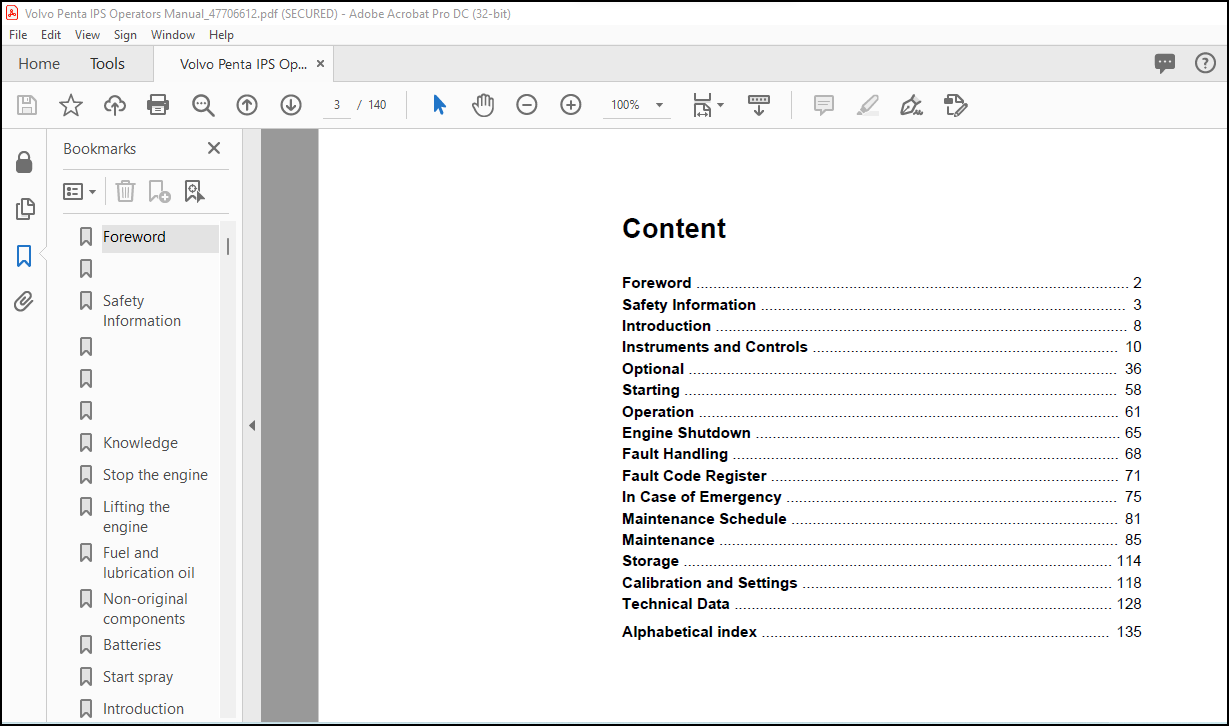The height and width of the screenshot is (726, 1229).
Task: Open the File menu
Action: (x=18, y=34)
